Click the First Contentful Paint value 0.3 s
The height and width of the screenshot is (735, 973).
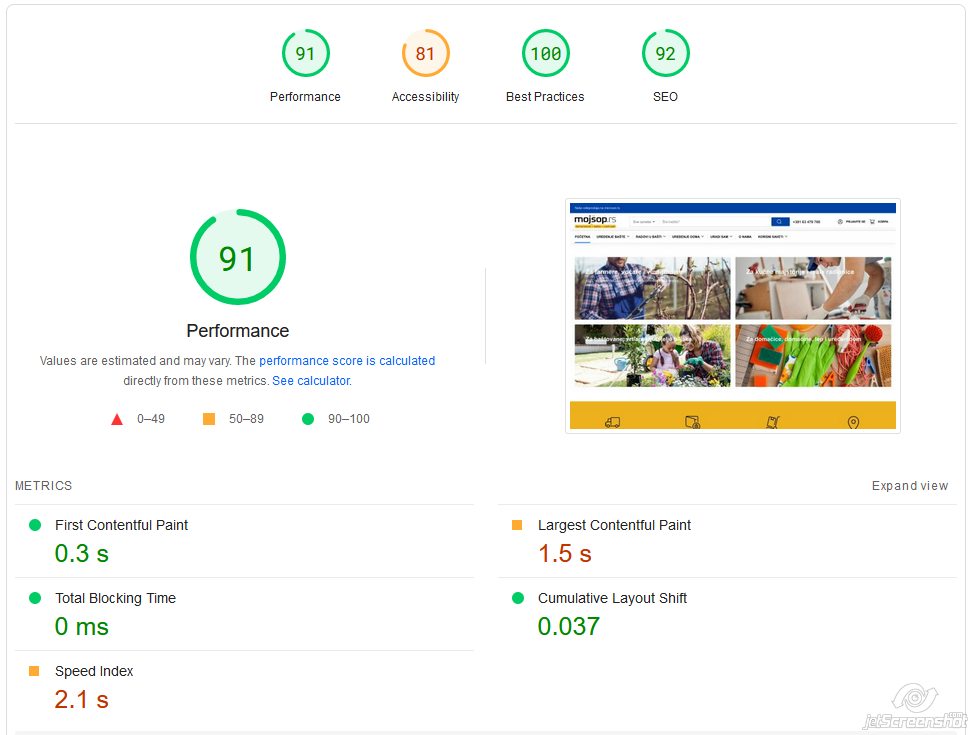tap(82, 553)
